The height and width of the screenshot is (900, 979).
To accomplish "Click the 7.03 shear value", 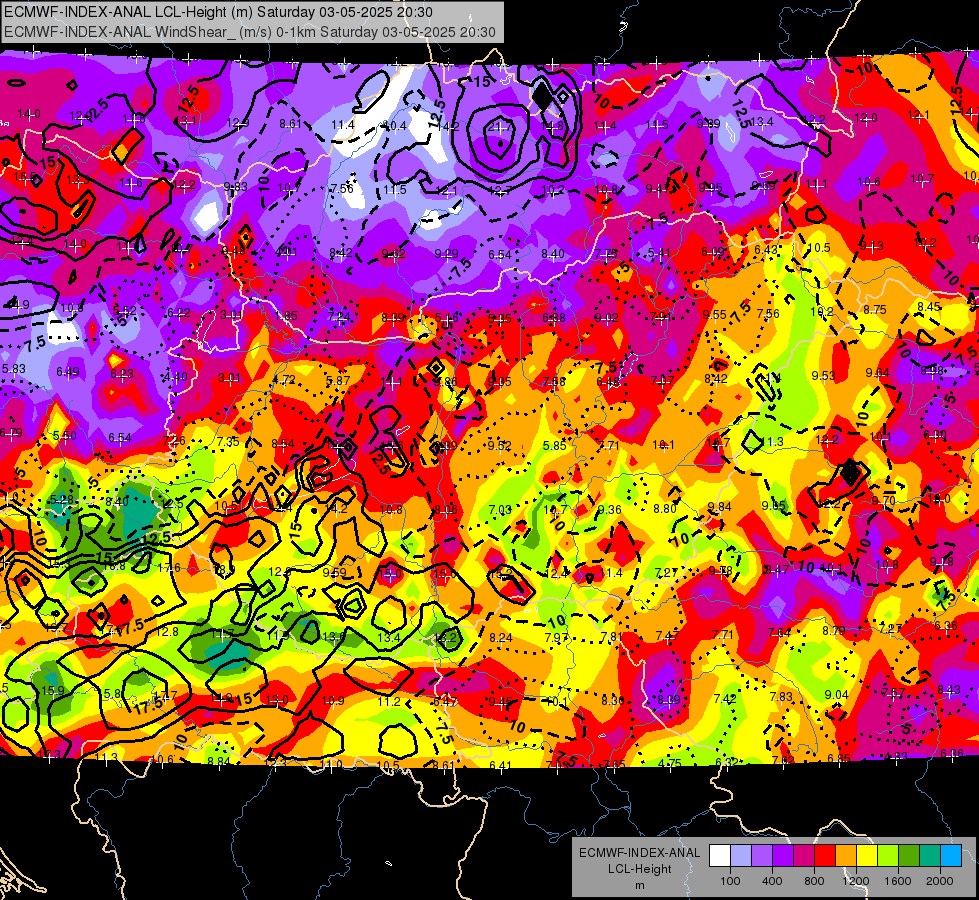I will [x=500, y=510].
